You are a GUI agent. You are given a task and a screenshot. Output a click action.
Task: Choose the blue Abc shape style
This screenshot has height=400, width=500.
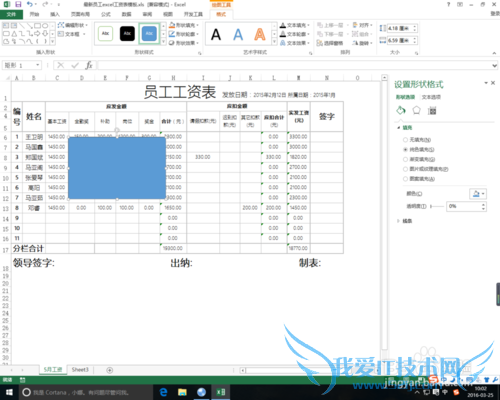(x=149, y=33)
